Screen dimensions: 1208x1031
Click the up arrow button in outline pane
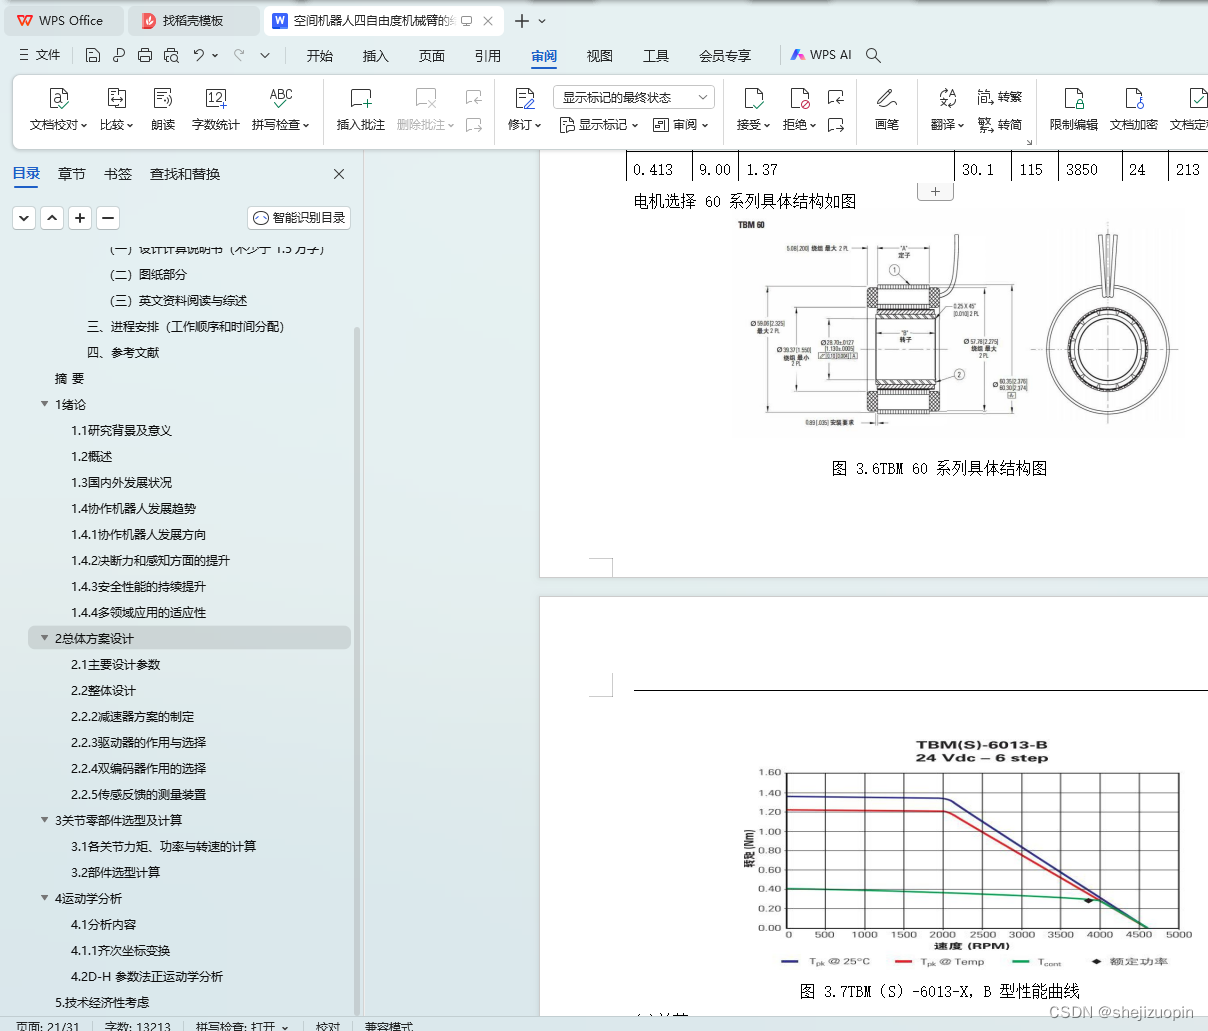52,217
